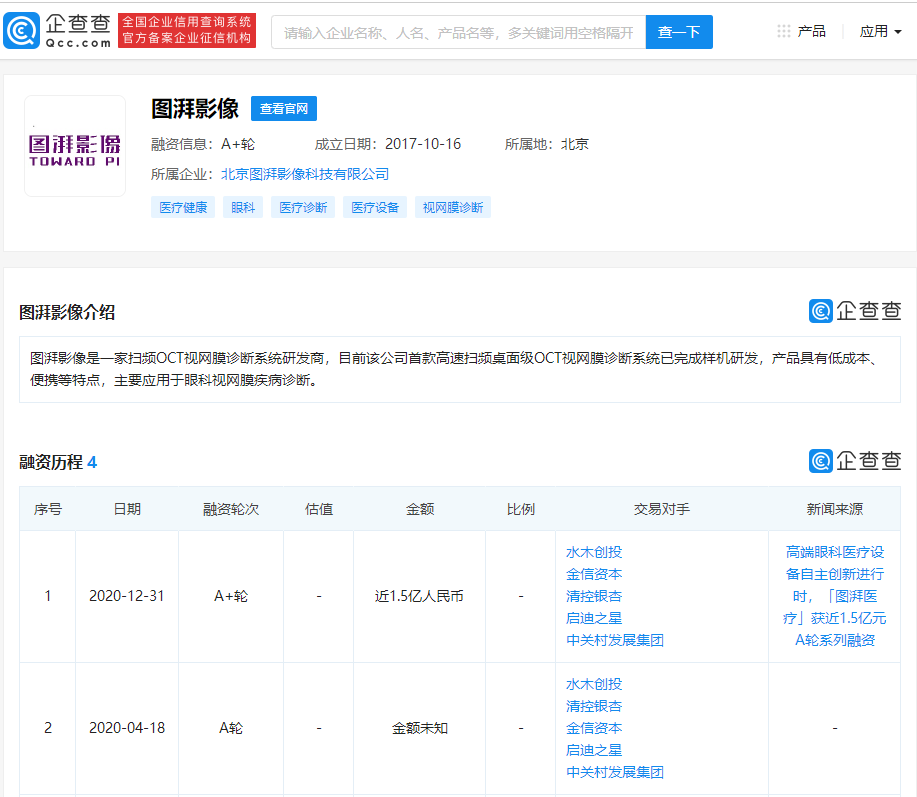Click the 产品 grid dots icon
The width and height of the screenshot is (917, 797).
(x=784, y=32)
